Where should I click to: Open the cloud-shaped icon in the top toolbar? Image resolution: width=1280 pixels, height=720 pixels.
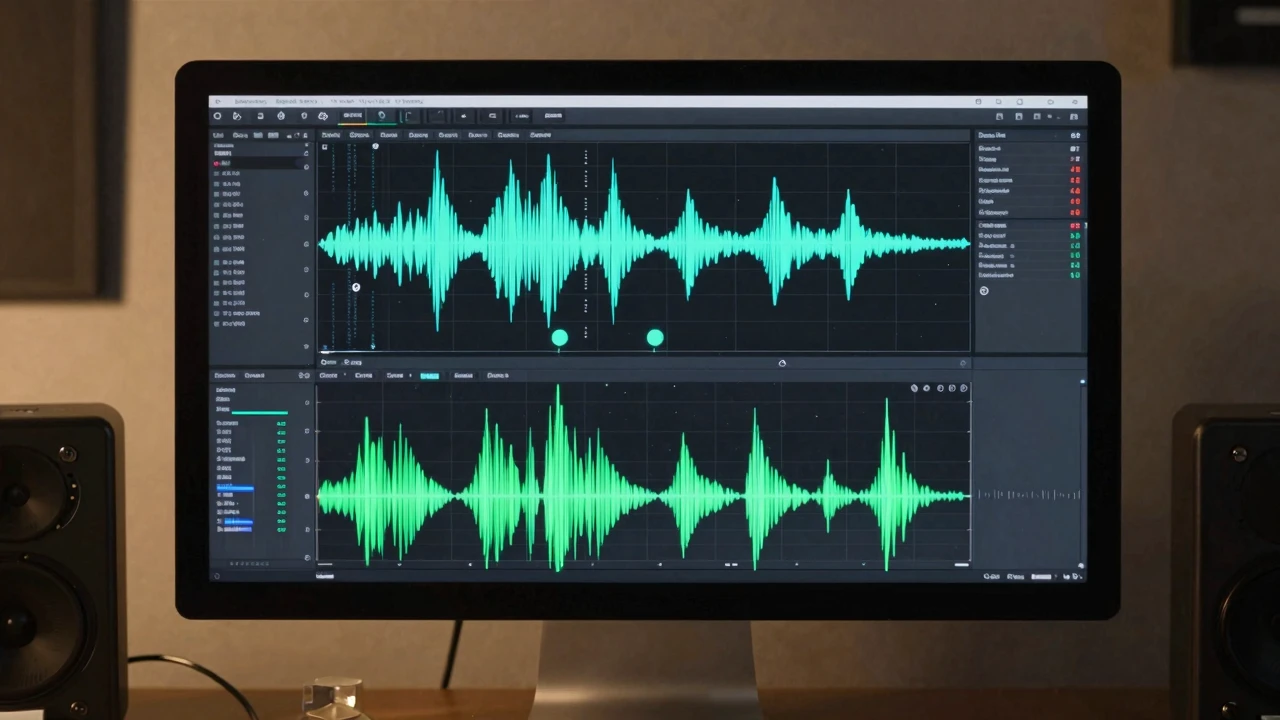click(323, 116)
